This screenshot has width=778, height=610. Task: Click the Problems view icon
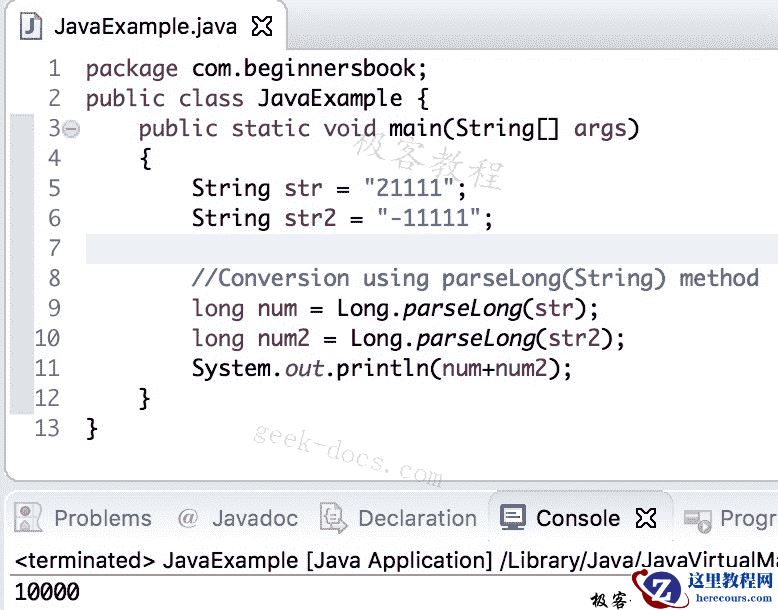click(x=28, y=517)
